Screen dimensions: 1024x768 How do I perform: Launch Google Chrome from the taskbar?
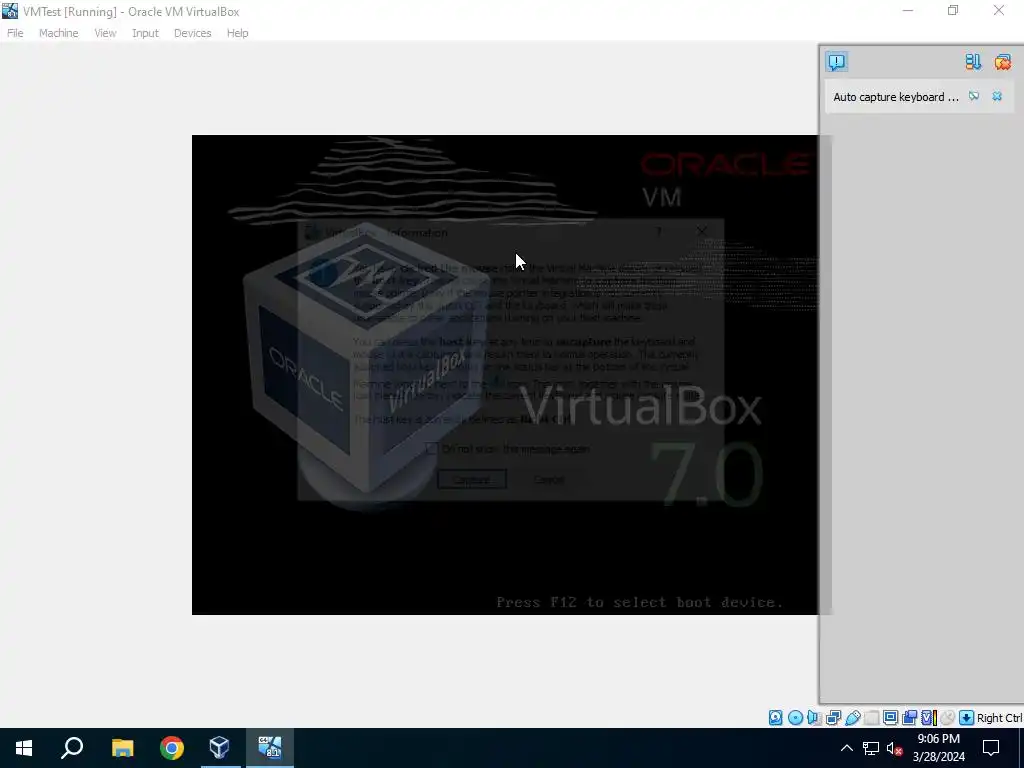point(172,748)
